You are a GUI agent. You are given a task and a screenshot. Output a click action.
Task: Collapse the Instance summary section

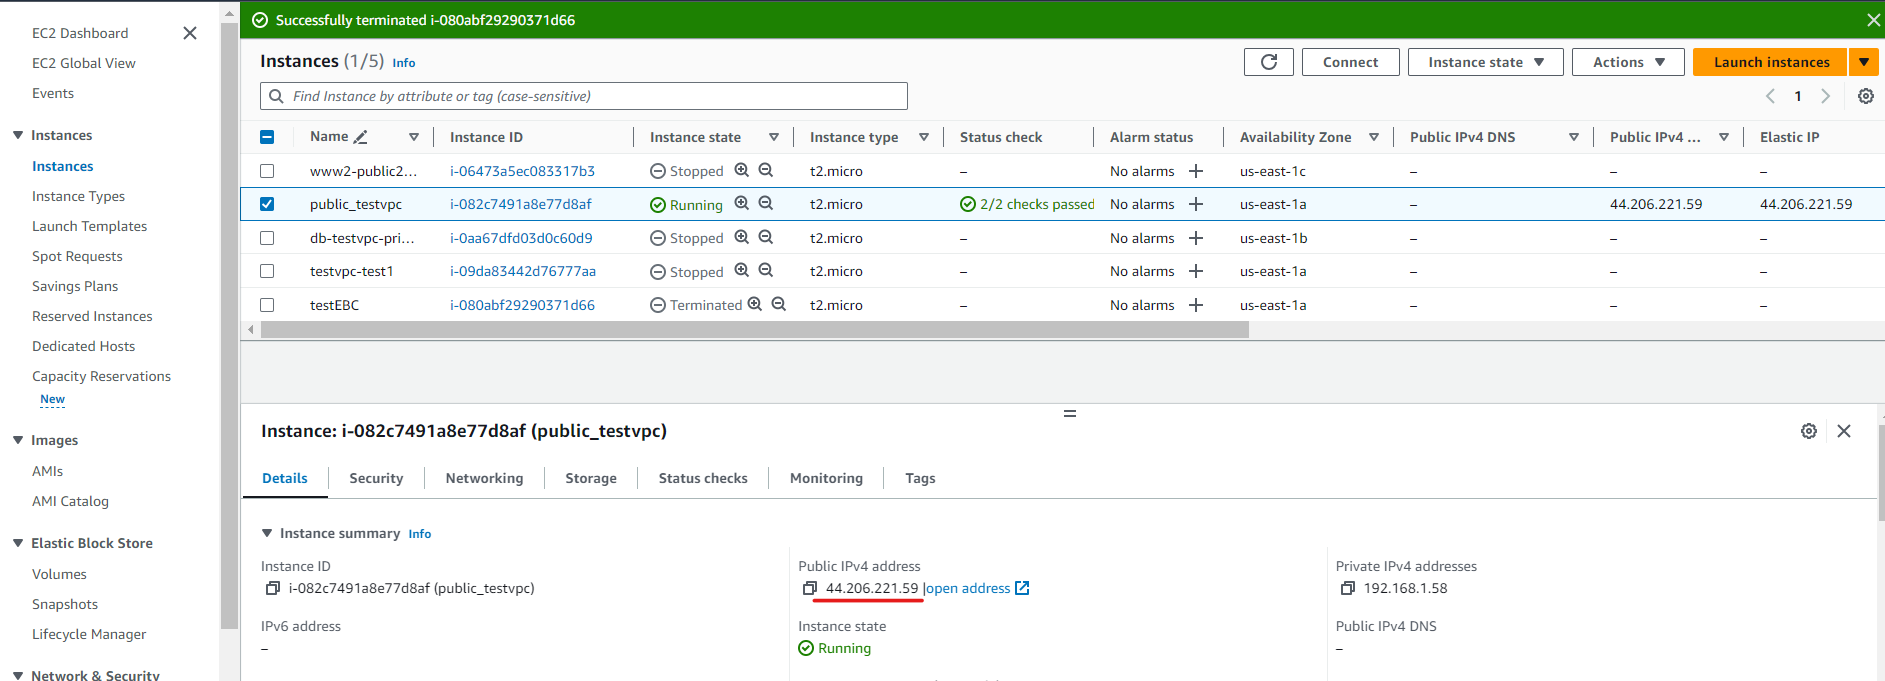(267, 533)
